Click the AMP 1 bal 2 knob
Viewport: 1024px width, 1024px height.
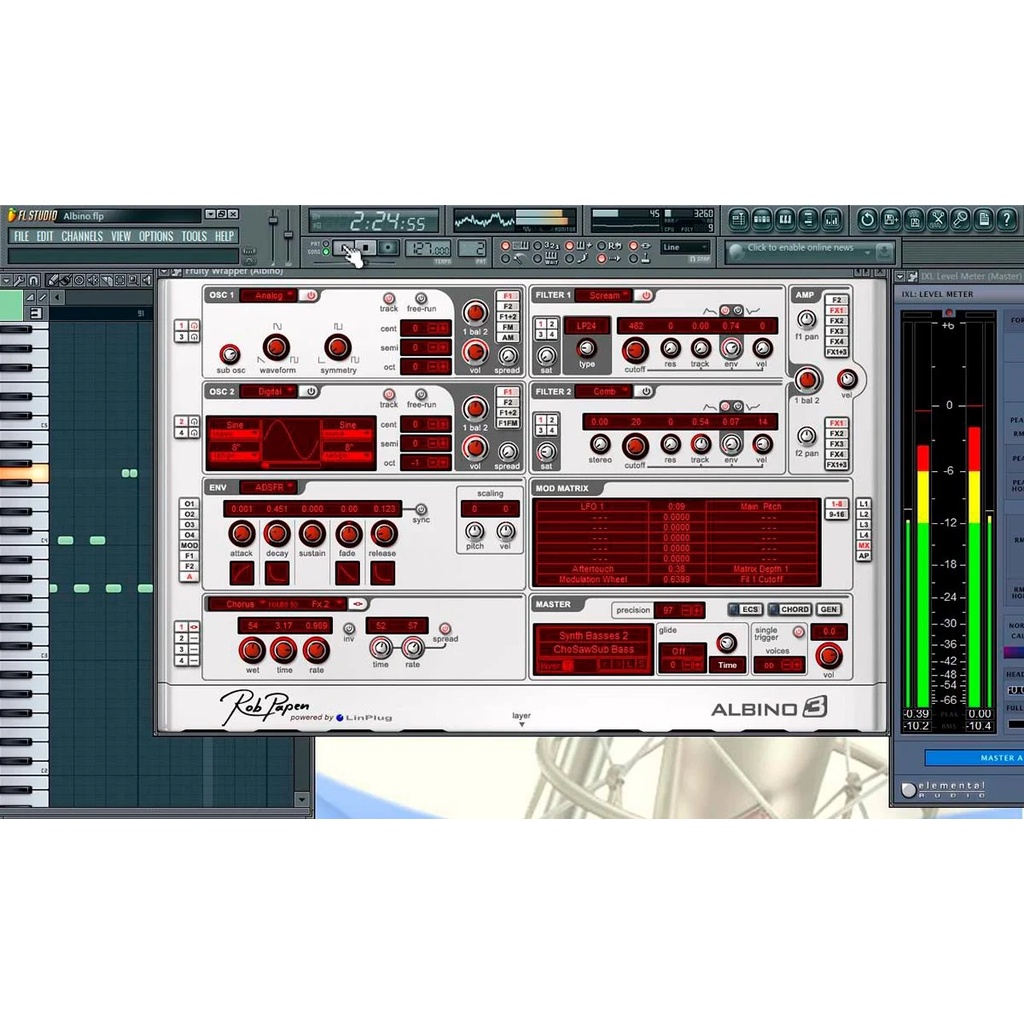[x=807, y=379]
